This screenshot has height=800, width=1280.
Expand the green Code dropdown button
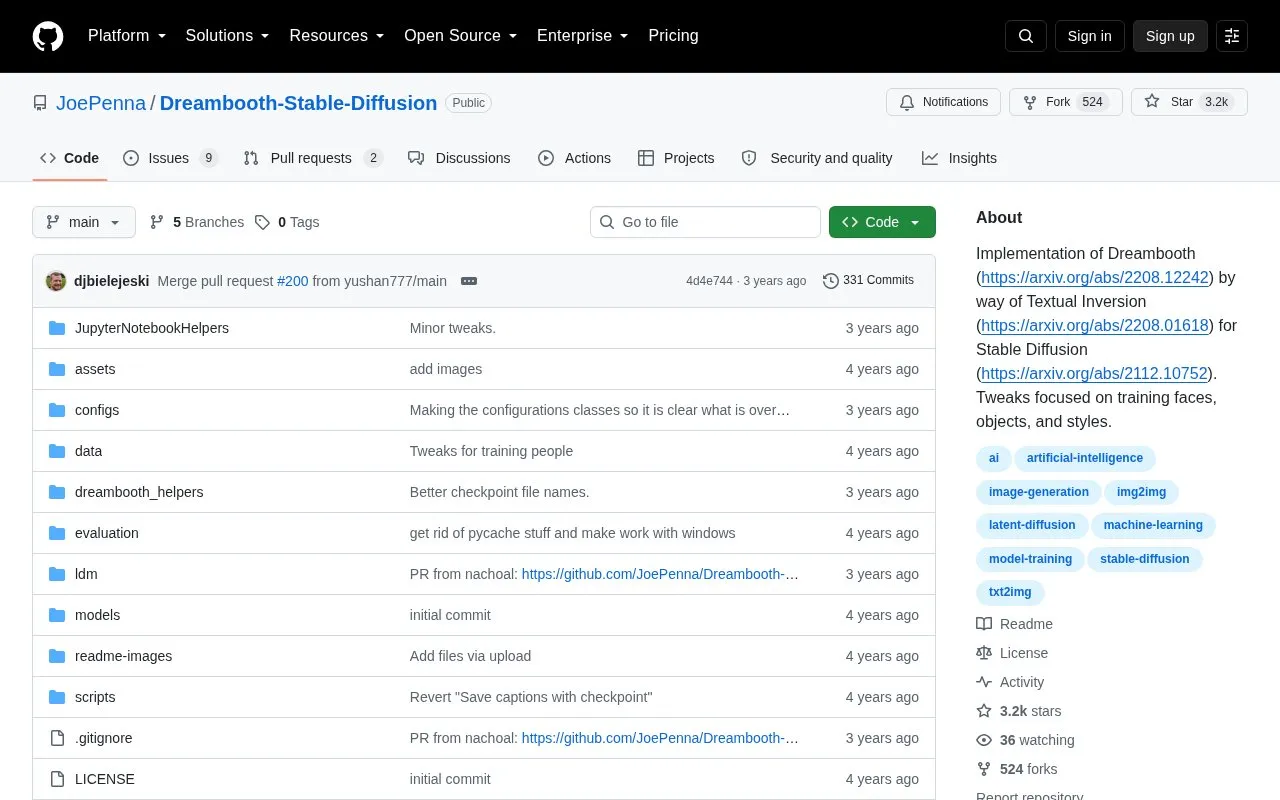click(882, 222)
